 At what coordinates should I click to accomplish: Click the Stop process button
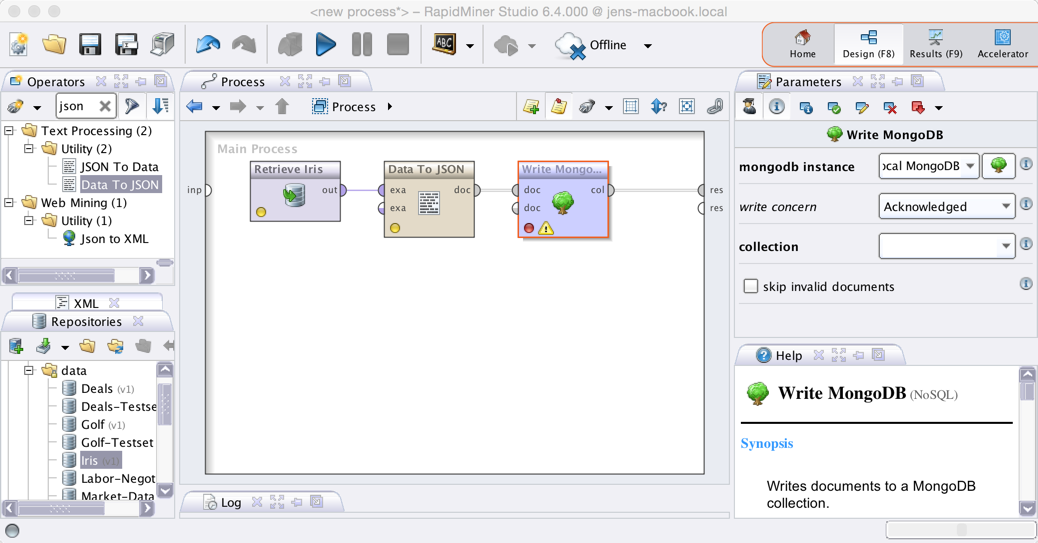(x=397, y=45)
